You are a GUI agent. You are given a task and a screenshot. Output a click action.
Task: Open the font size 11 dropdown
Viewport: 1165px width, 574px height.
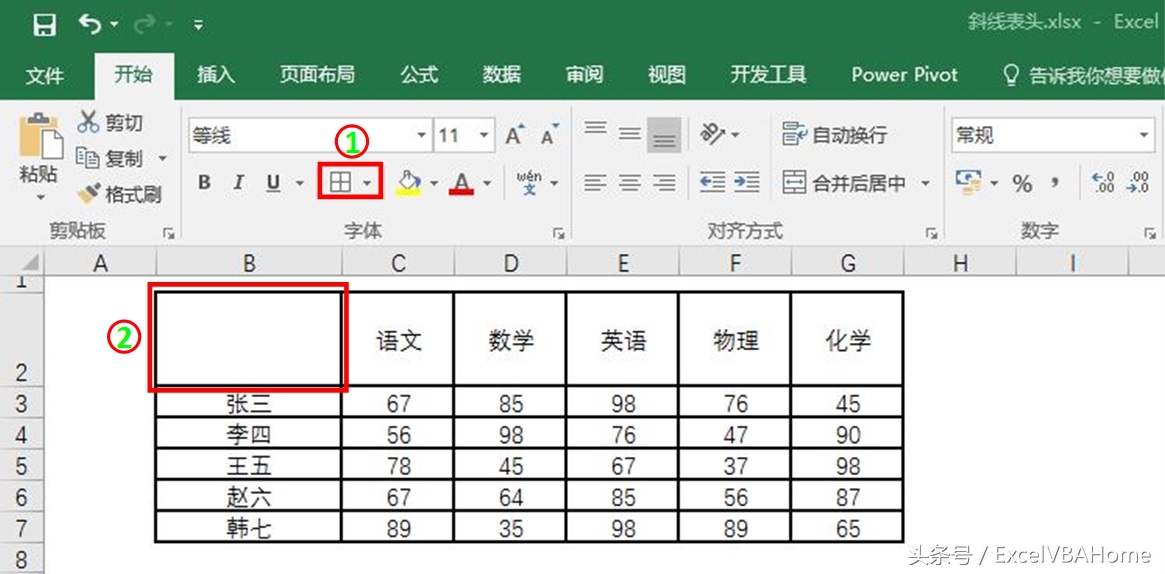point(484,135)
